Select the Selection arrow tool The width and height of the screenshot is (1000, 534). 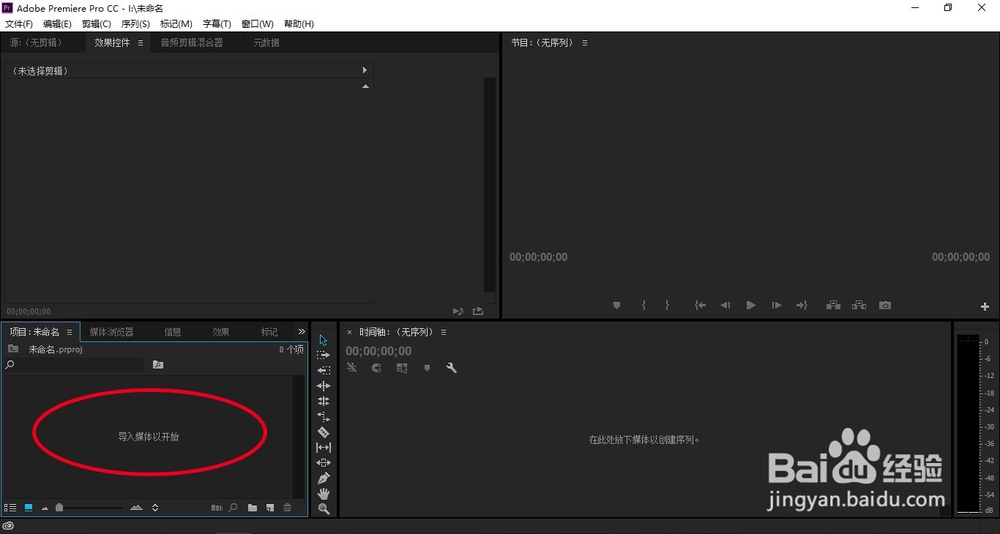coord(323,340)
